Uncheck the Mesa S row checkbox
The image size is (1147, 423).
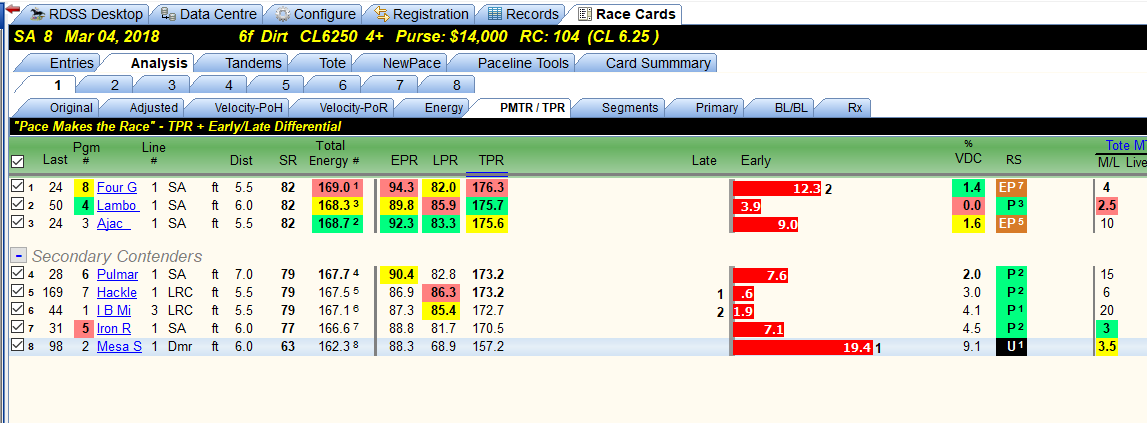(18, 347)
